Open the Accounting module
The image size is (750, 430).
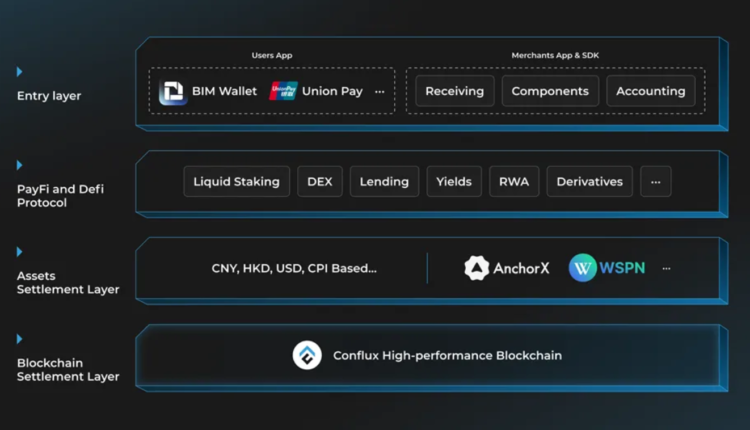650,91
